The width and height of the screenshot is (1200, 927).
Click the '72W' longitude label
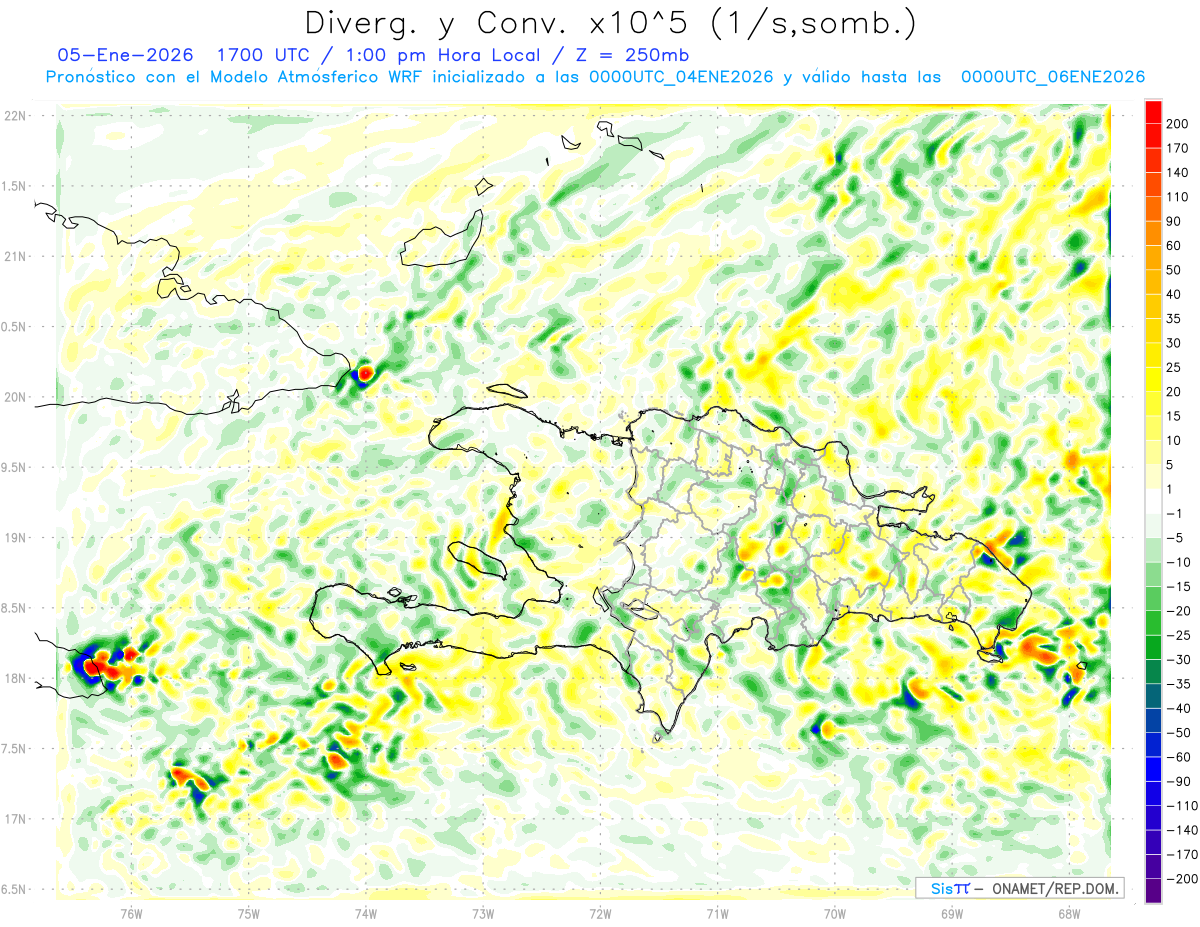pyautogui.click(x=600, y=912)
